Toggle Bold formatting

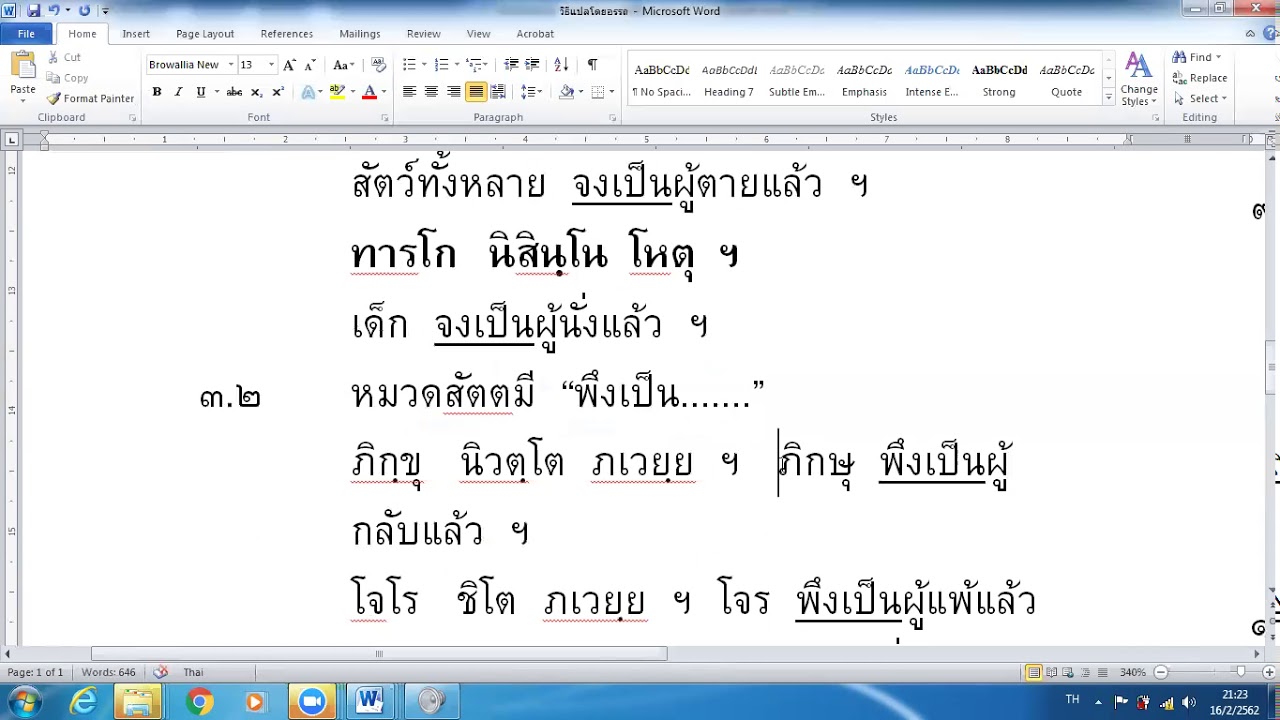tap(157, 92)
